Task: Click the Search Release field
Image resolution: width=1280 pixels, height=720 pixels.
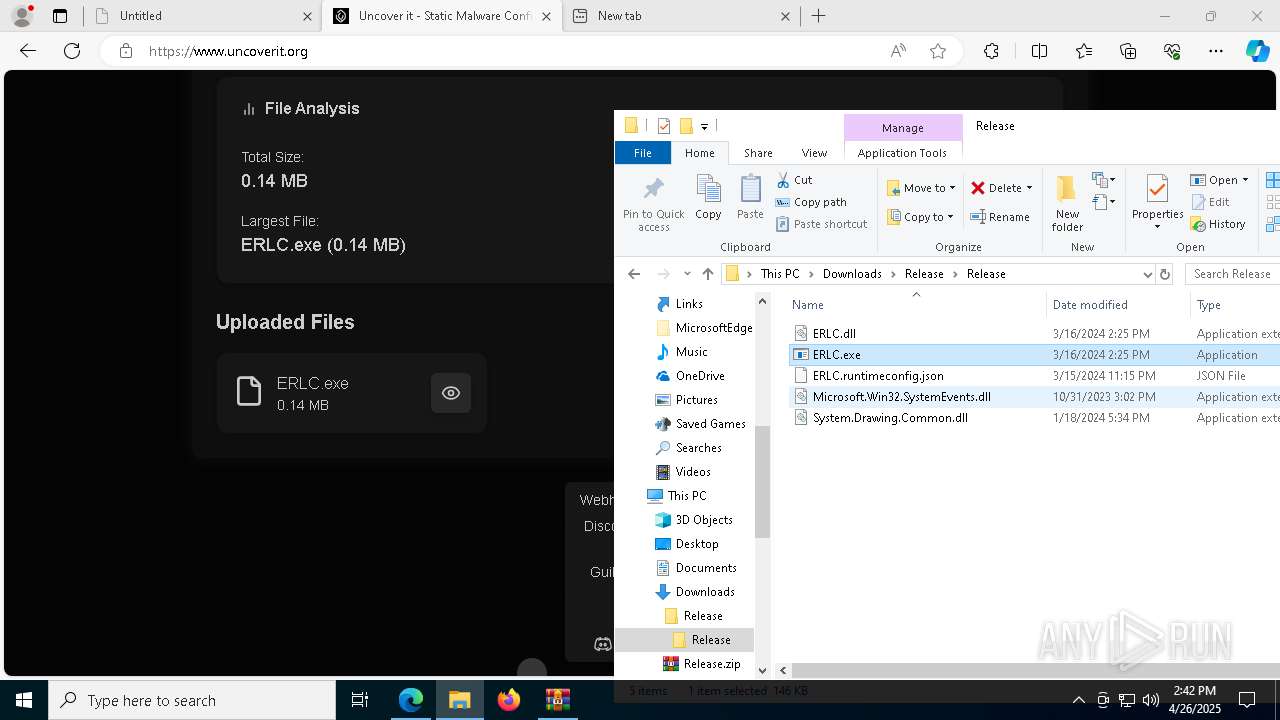Action: coord(1232,274)
